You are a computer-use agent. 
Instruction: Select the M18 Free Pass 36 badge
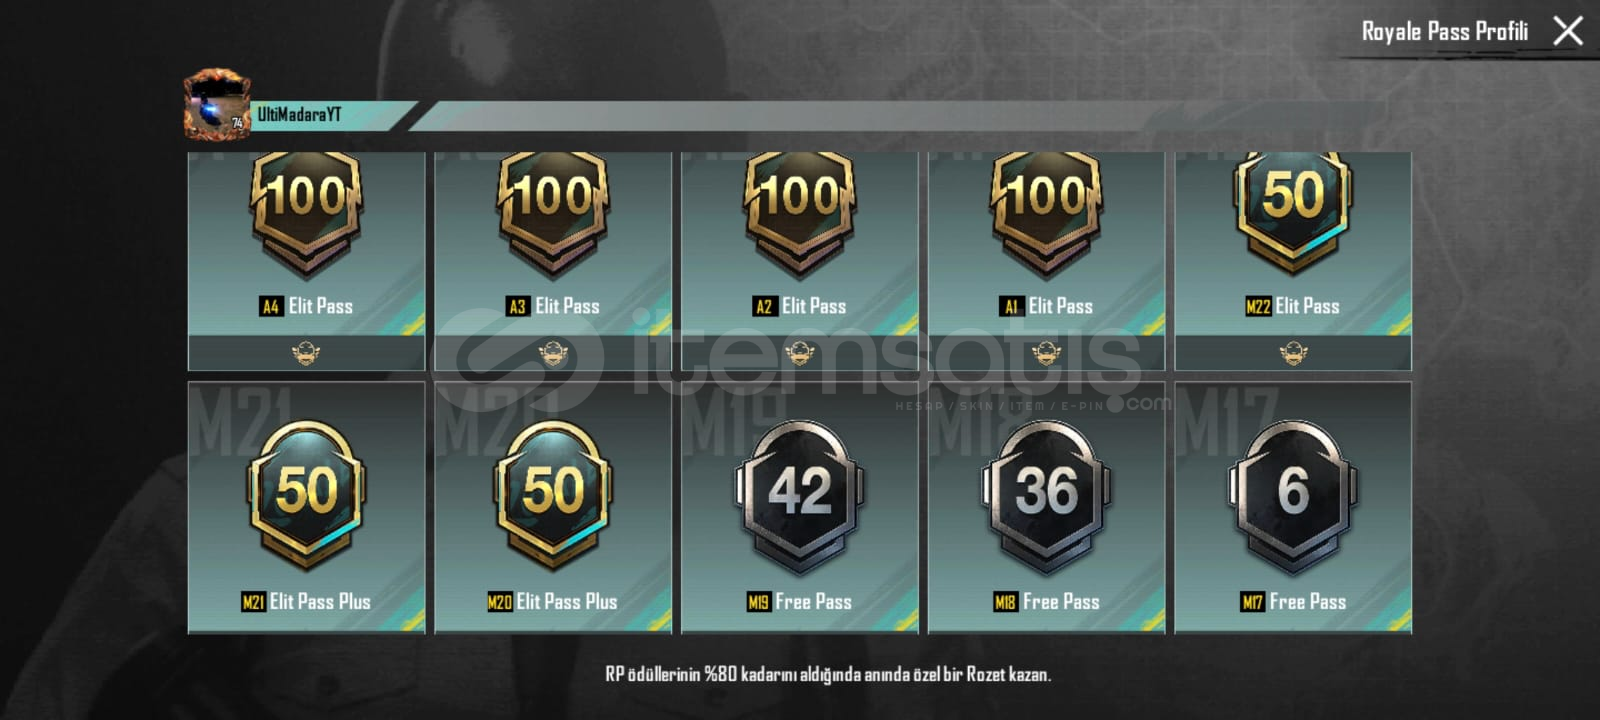point(1046,507)
